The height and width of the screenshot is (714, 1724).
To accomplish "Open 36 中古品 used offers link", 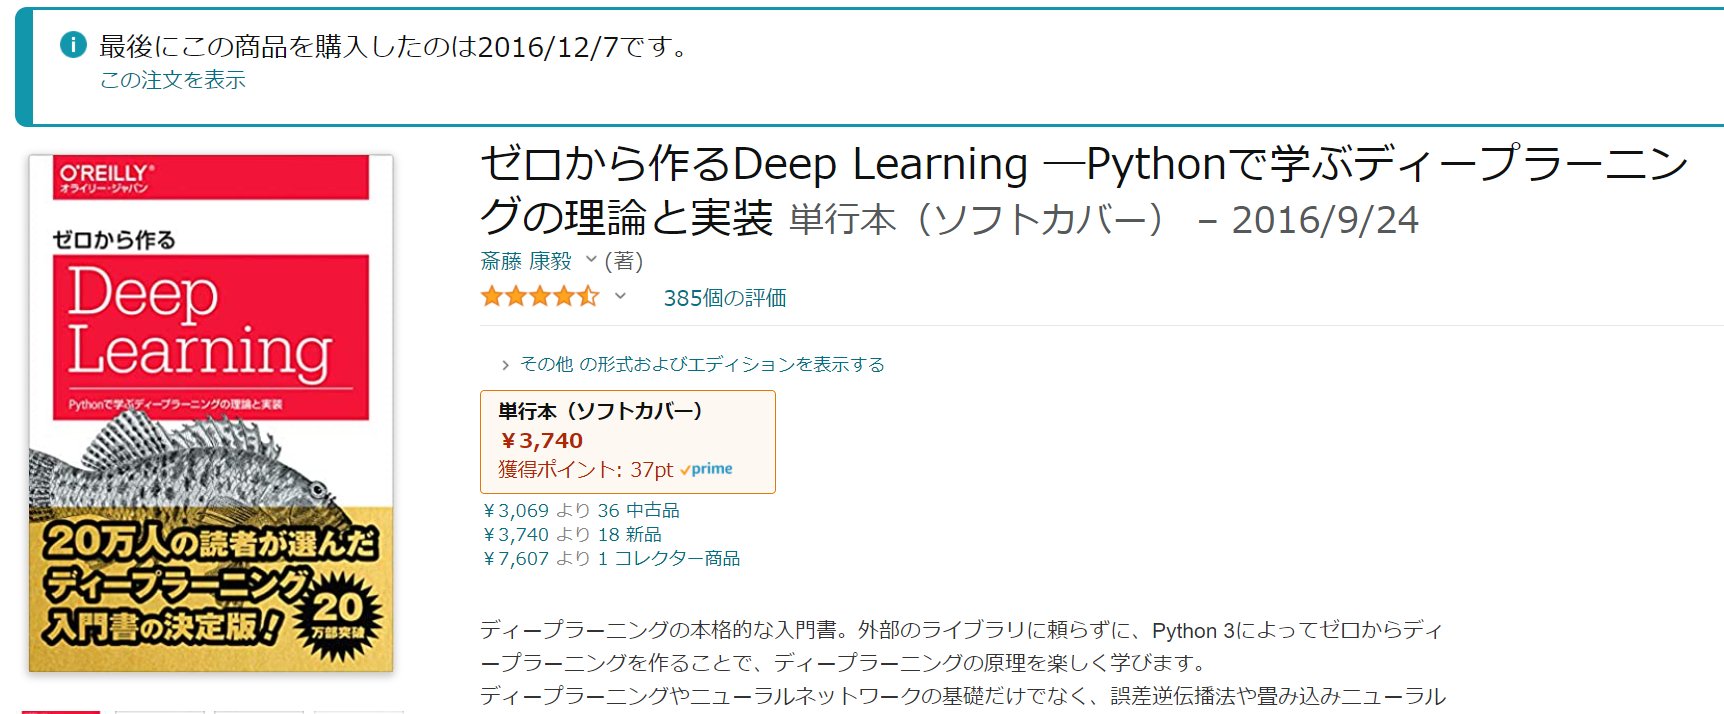I will point(638,510).
